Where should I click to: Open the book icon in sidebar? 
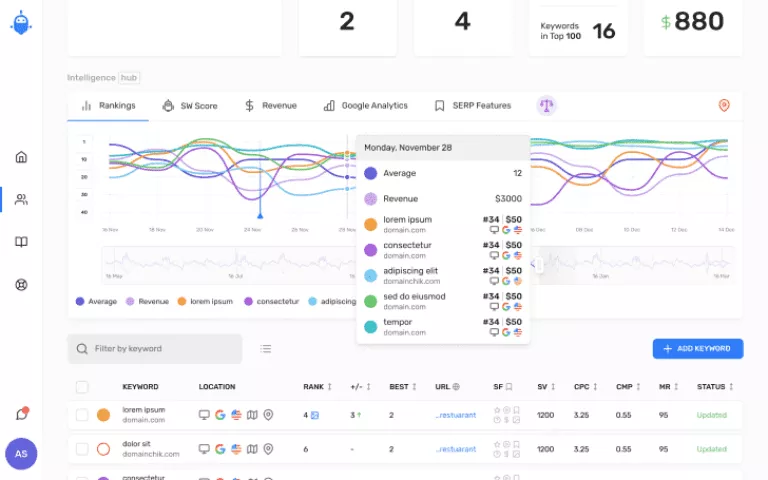(21, 242)
